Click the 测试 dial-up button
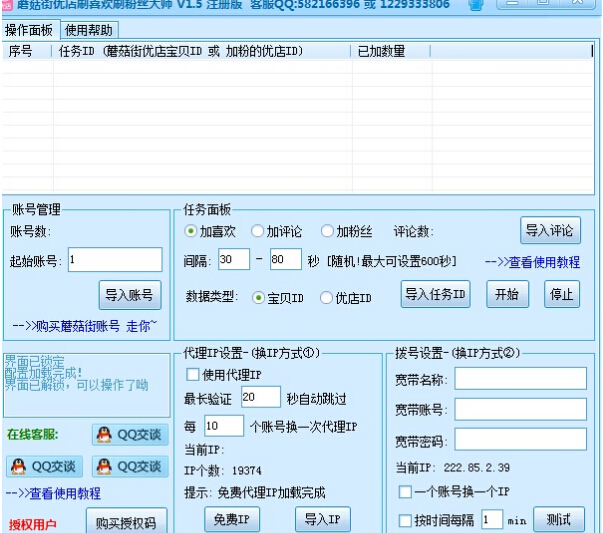Image resolution: width=603 pixels, height=533 pixels. 559,520
